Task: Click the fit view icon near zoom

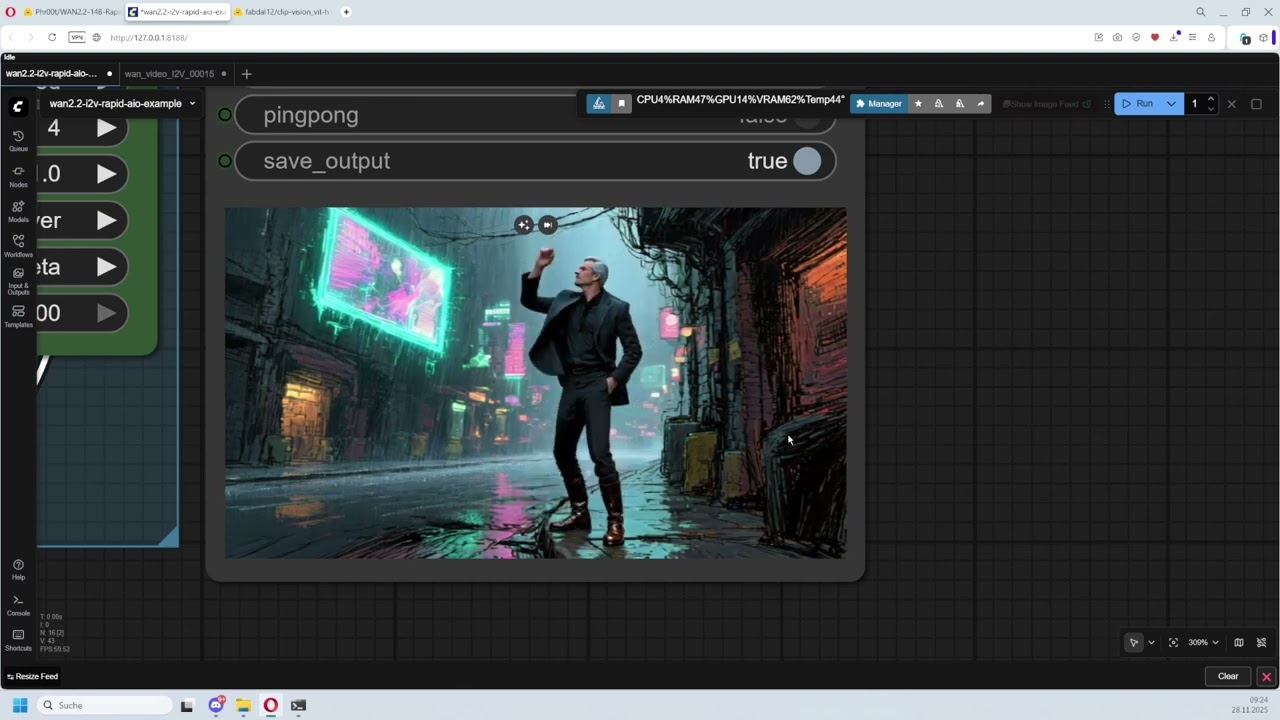Action: pyautogui.click(x=1173, y=642)
